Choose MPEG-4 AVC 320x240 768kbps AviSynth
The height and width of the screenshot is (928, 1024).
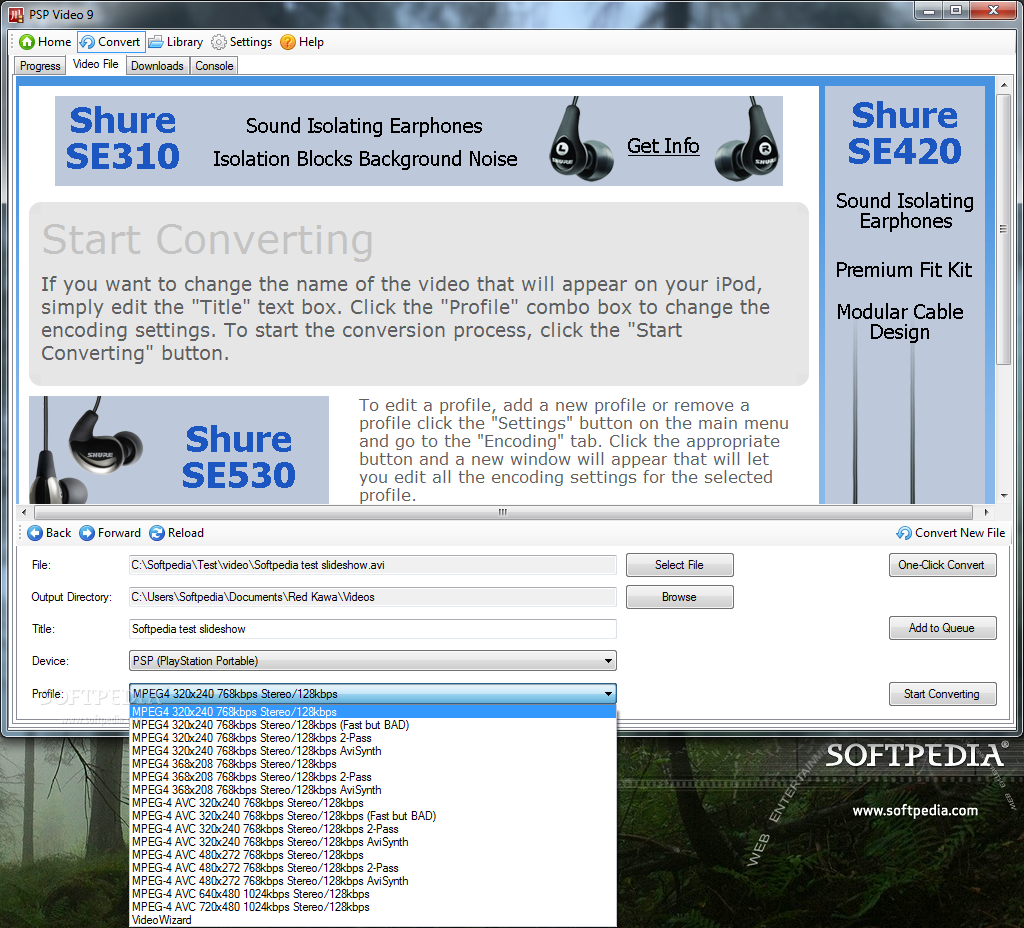373,842
